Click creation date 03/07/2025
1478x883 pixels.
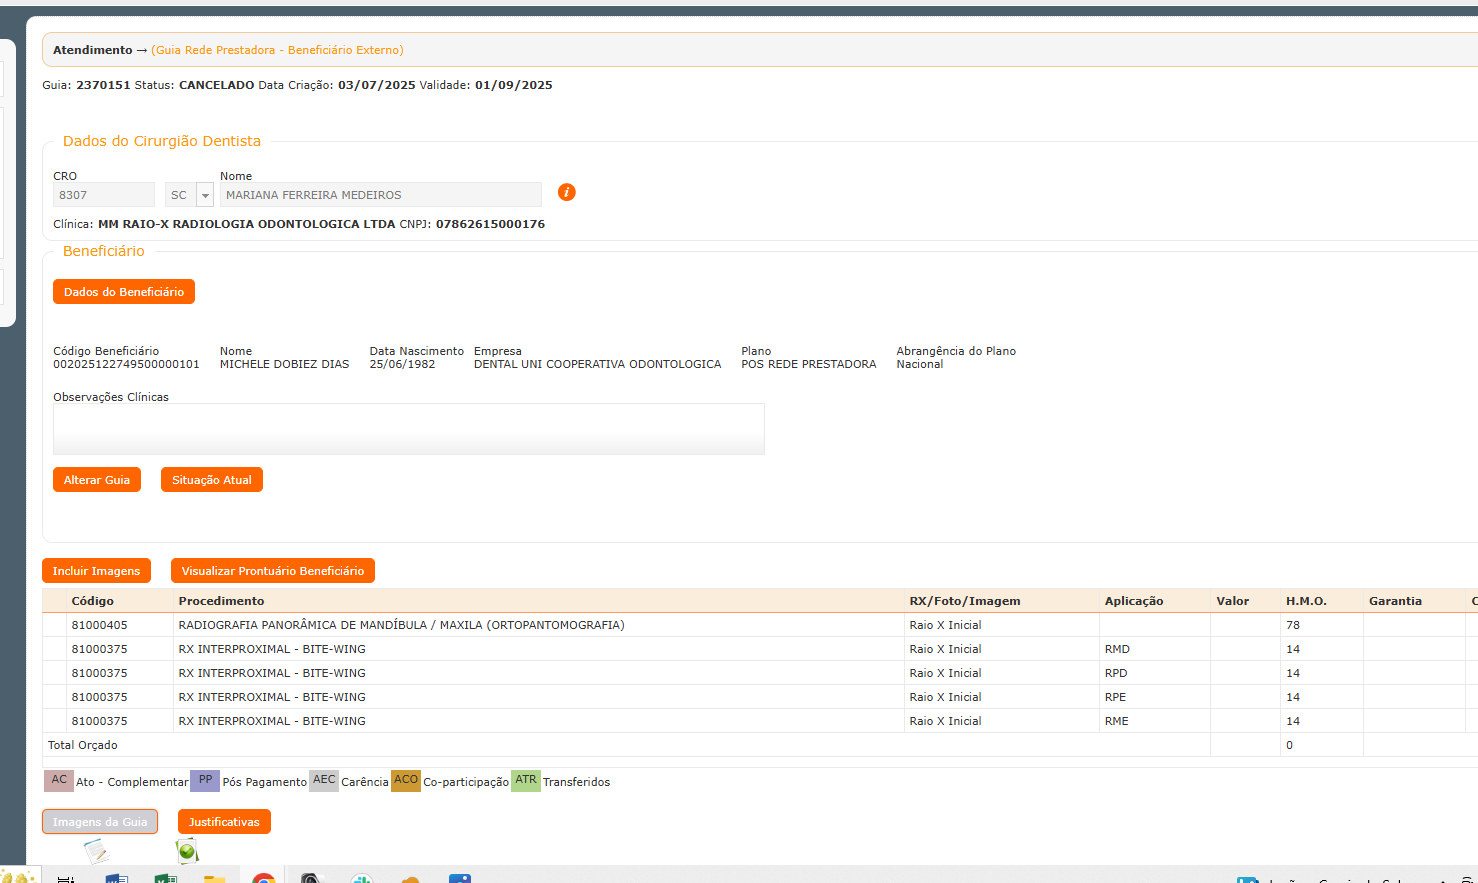pyautogui.click(x=377, y=85)
